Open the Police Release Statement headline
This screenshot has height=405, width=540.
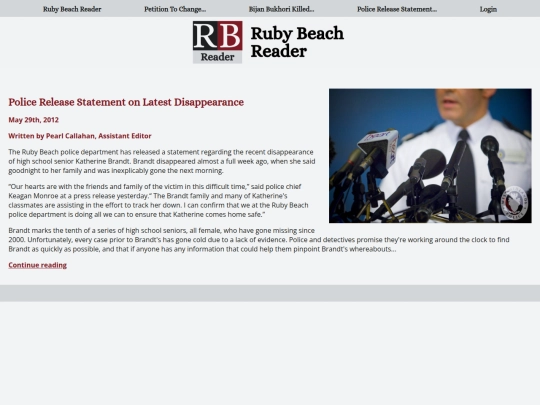(126, 102)
